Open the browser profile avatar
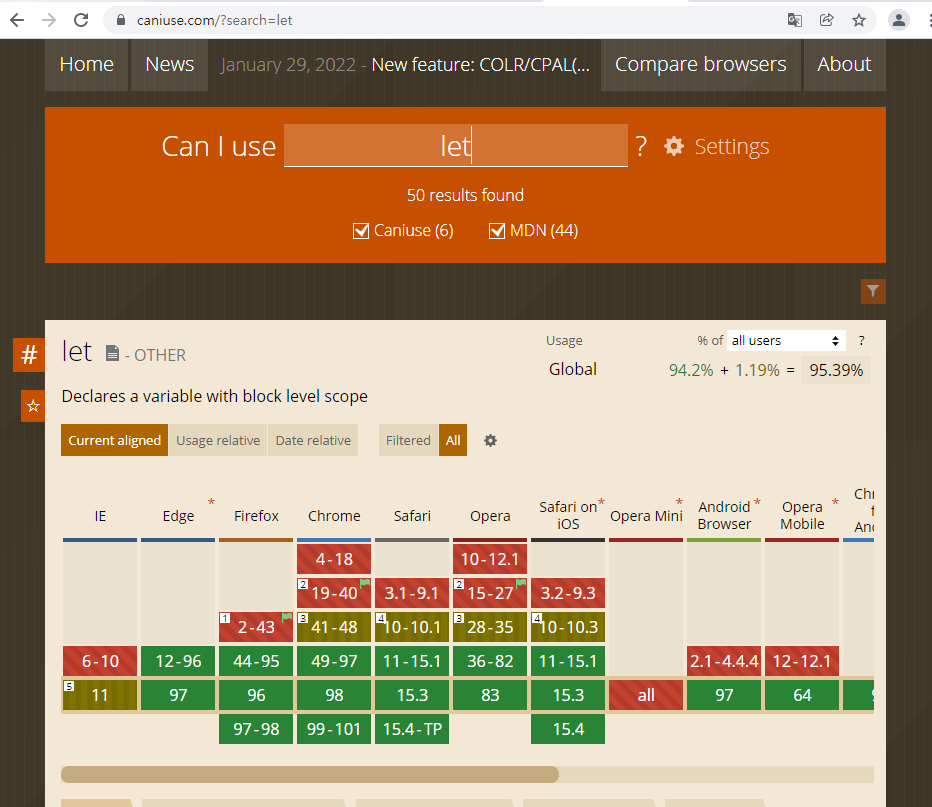This screenshot has width=932, height=807. (899, 20)
